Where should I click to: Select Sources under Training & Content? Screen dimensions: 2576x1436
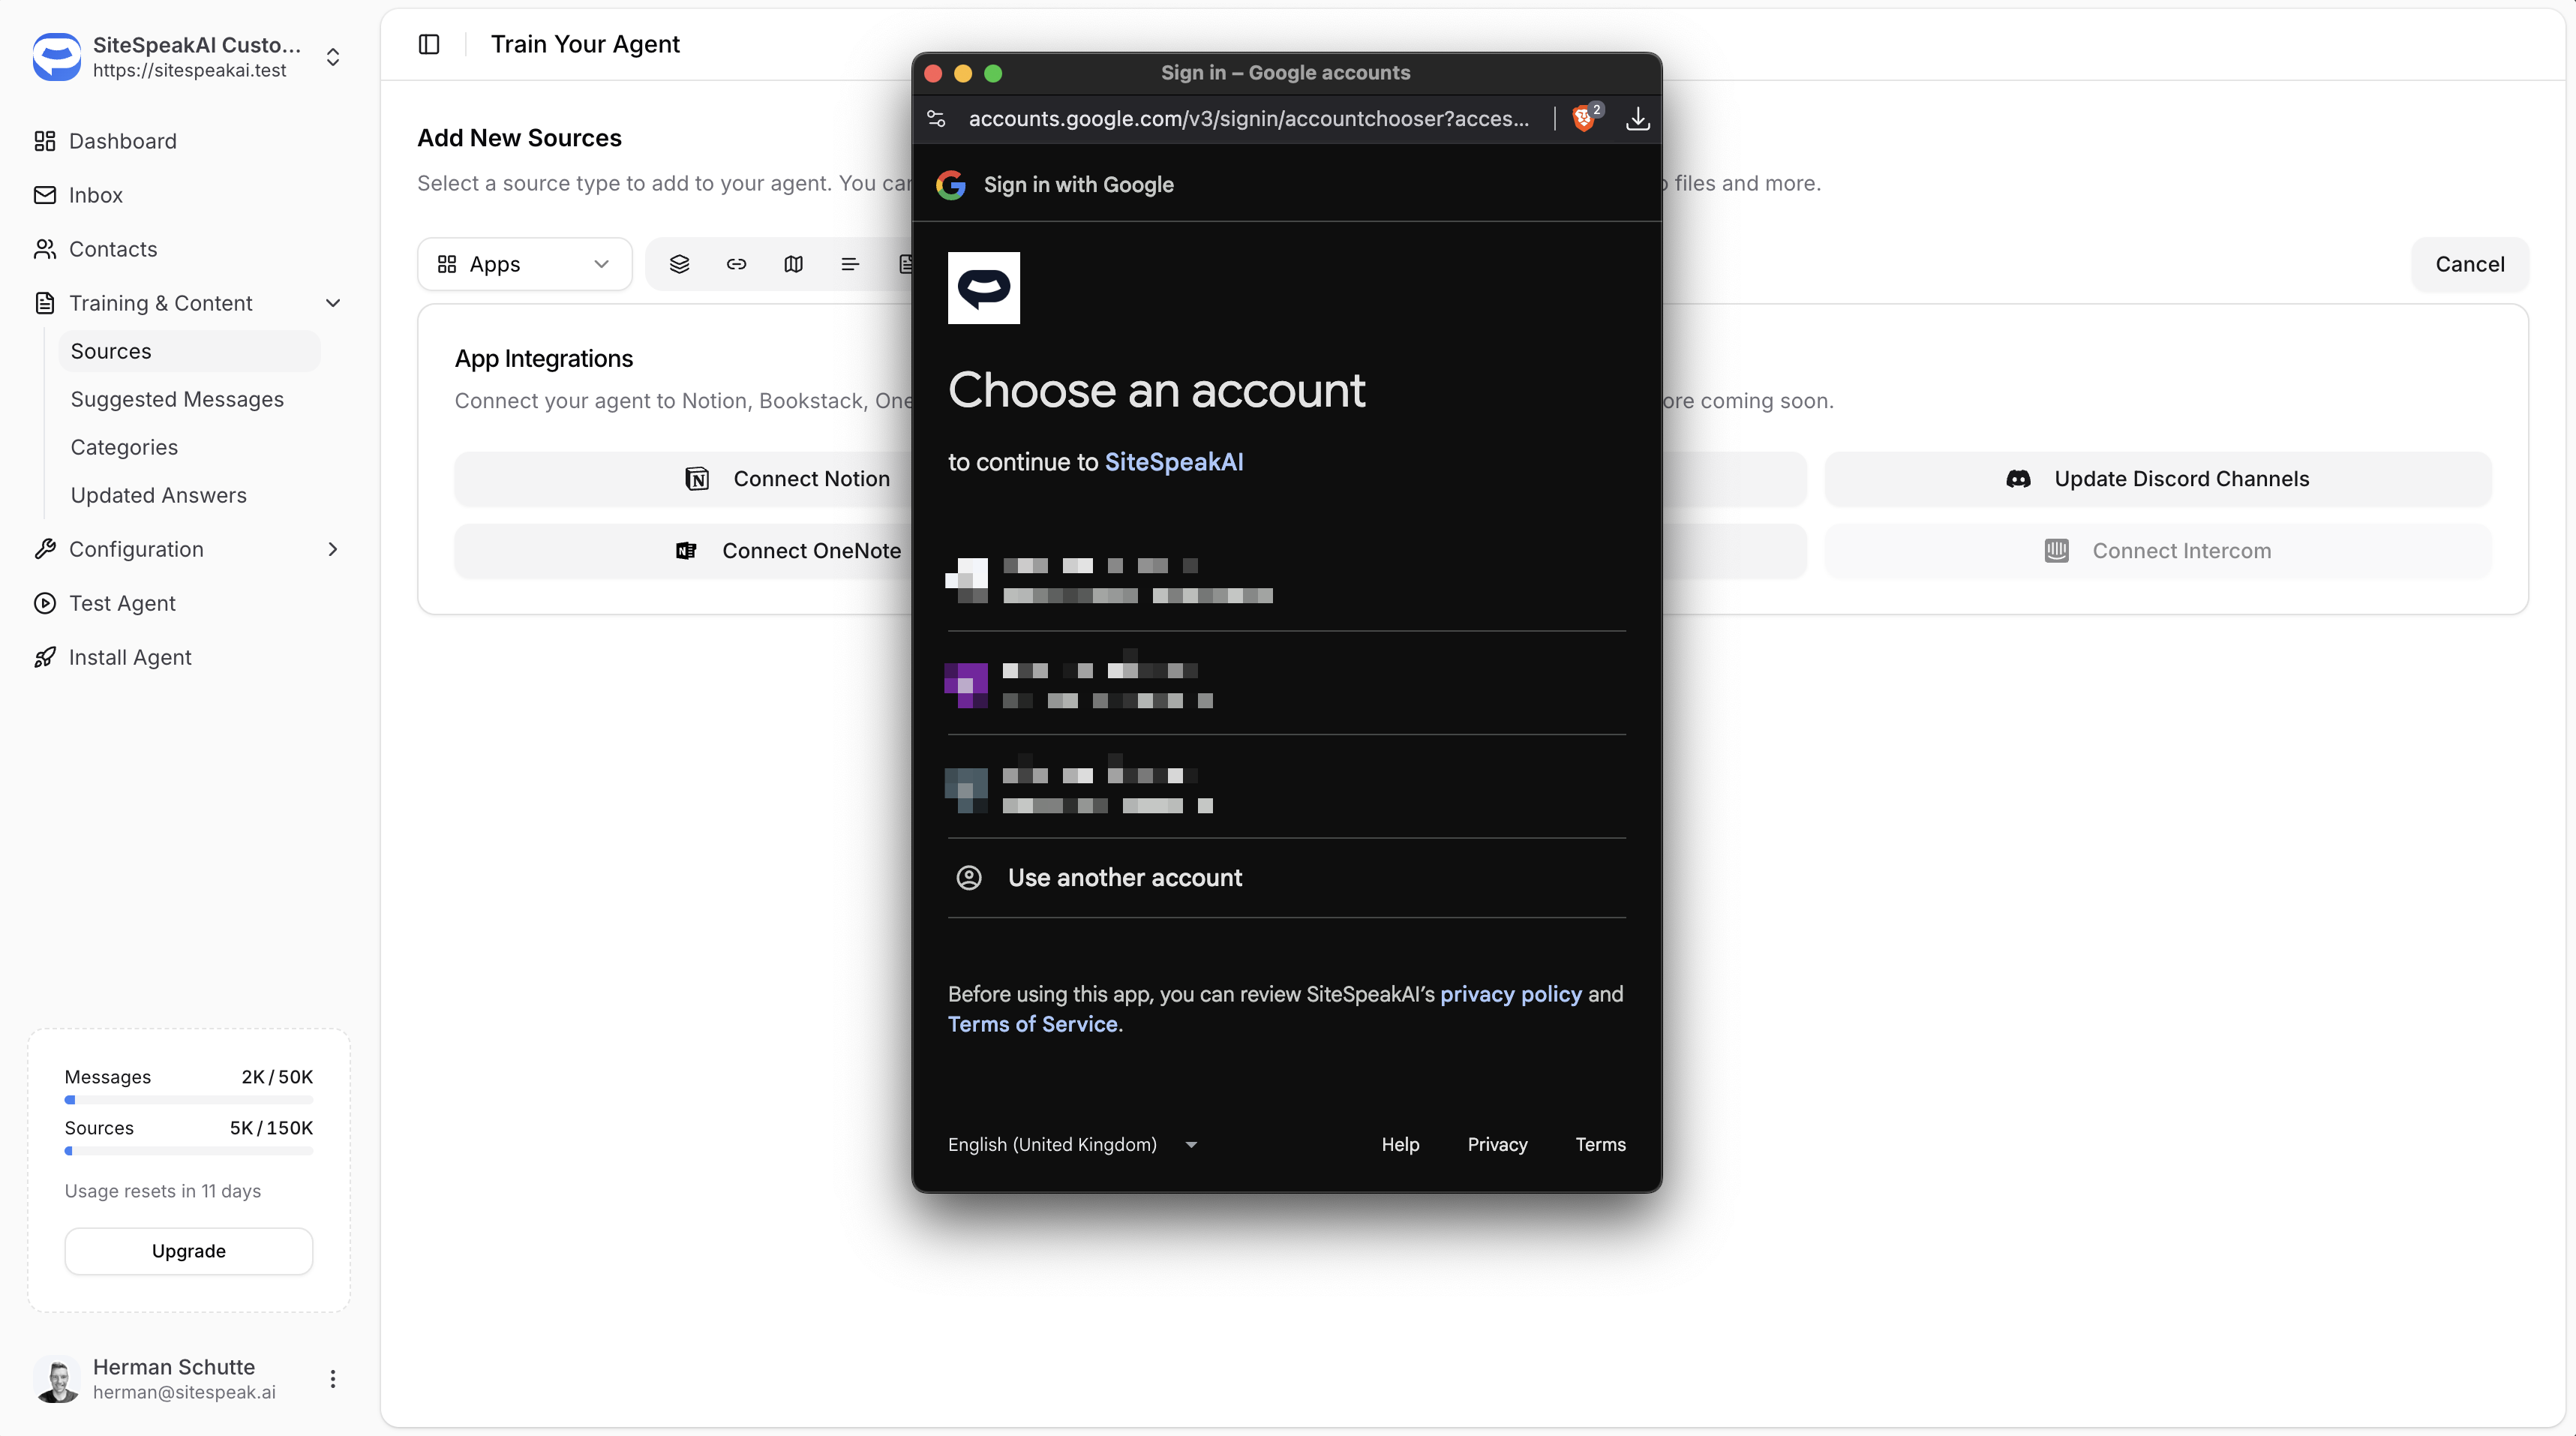111,350
